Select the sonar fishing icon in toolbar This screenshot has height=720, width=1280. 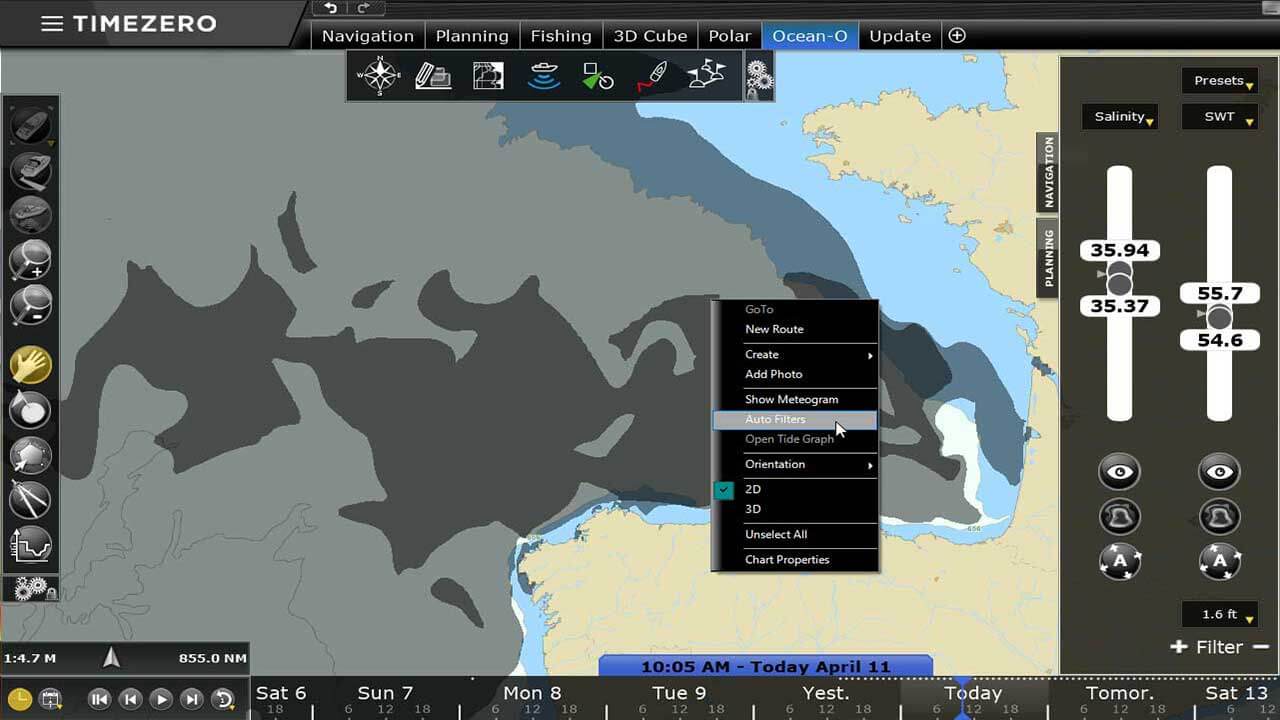(x=543, y=77)
